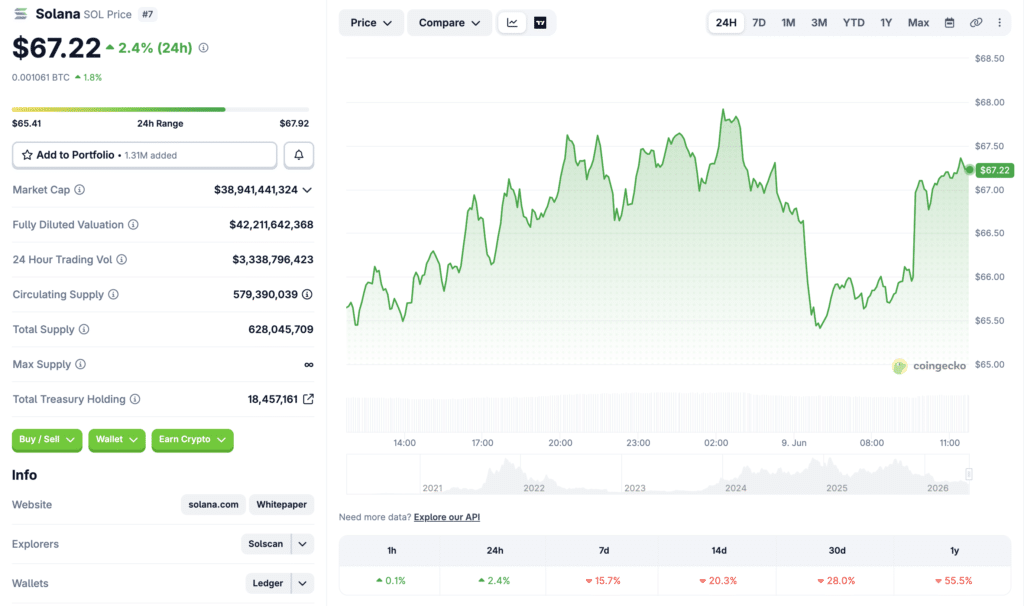Show Total Supply info icon
1024x606 pixels.
[84, 329]
